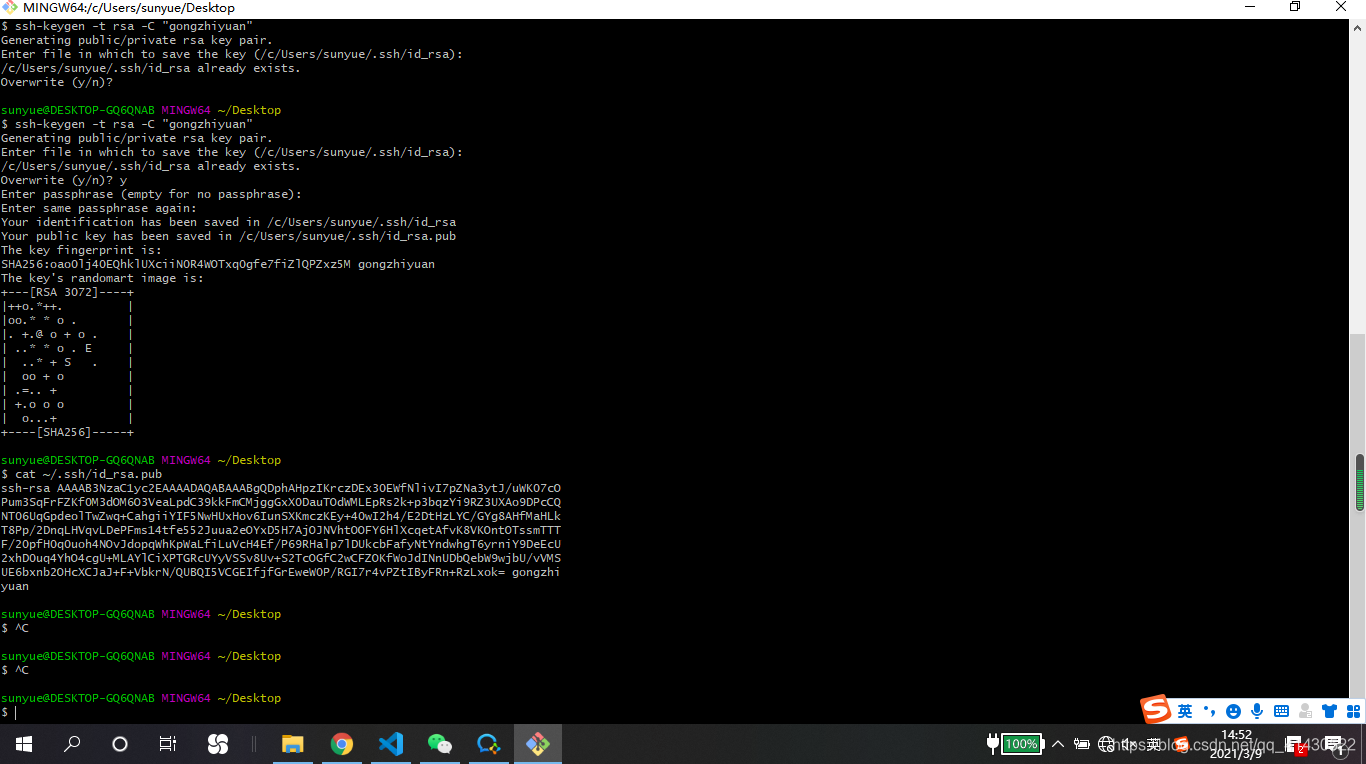
Task: Click the MINGW64 title bar icon
Action: [x=9, y=7]
